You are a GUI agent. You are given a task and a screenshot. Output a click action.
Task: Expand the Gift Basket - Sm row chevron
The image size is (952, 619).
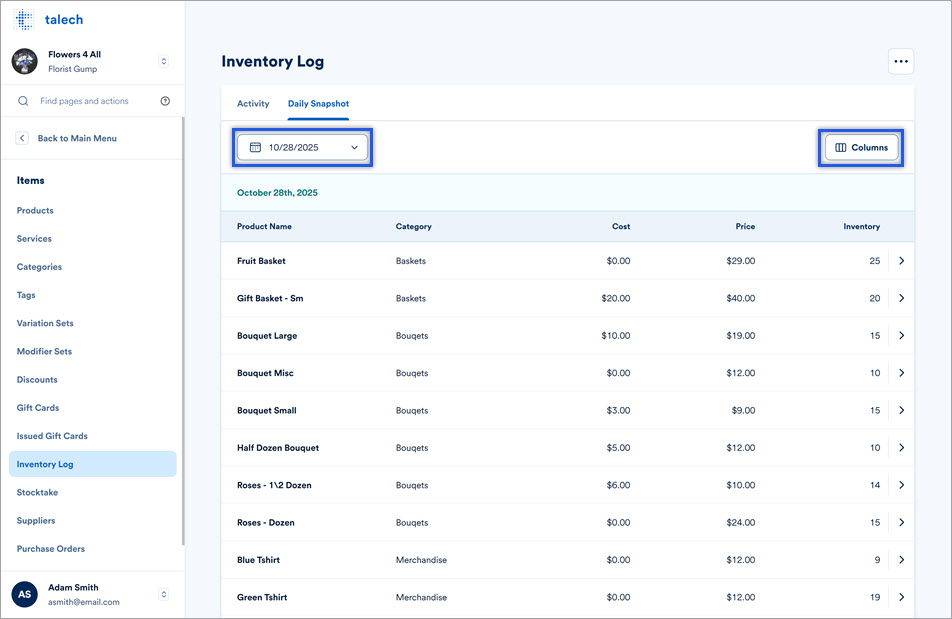(902, 298)
